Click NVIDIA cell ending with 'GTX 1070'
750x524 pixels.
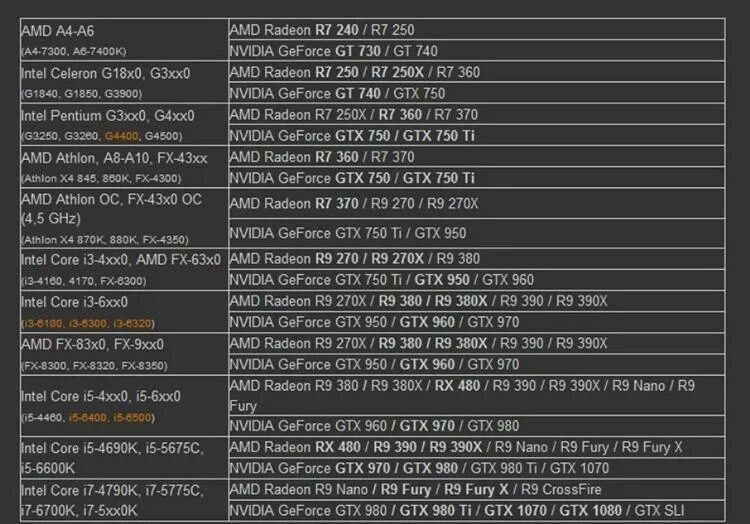477,468
